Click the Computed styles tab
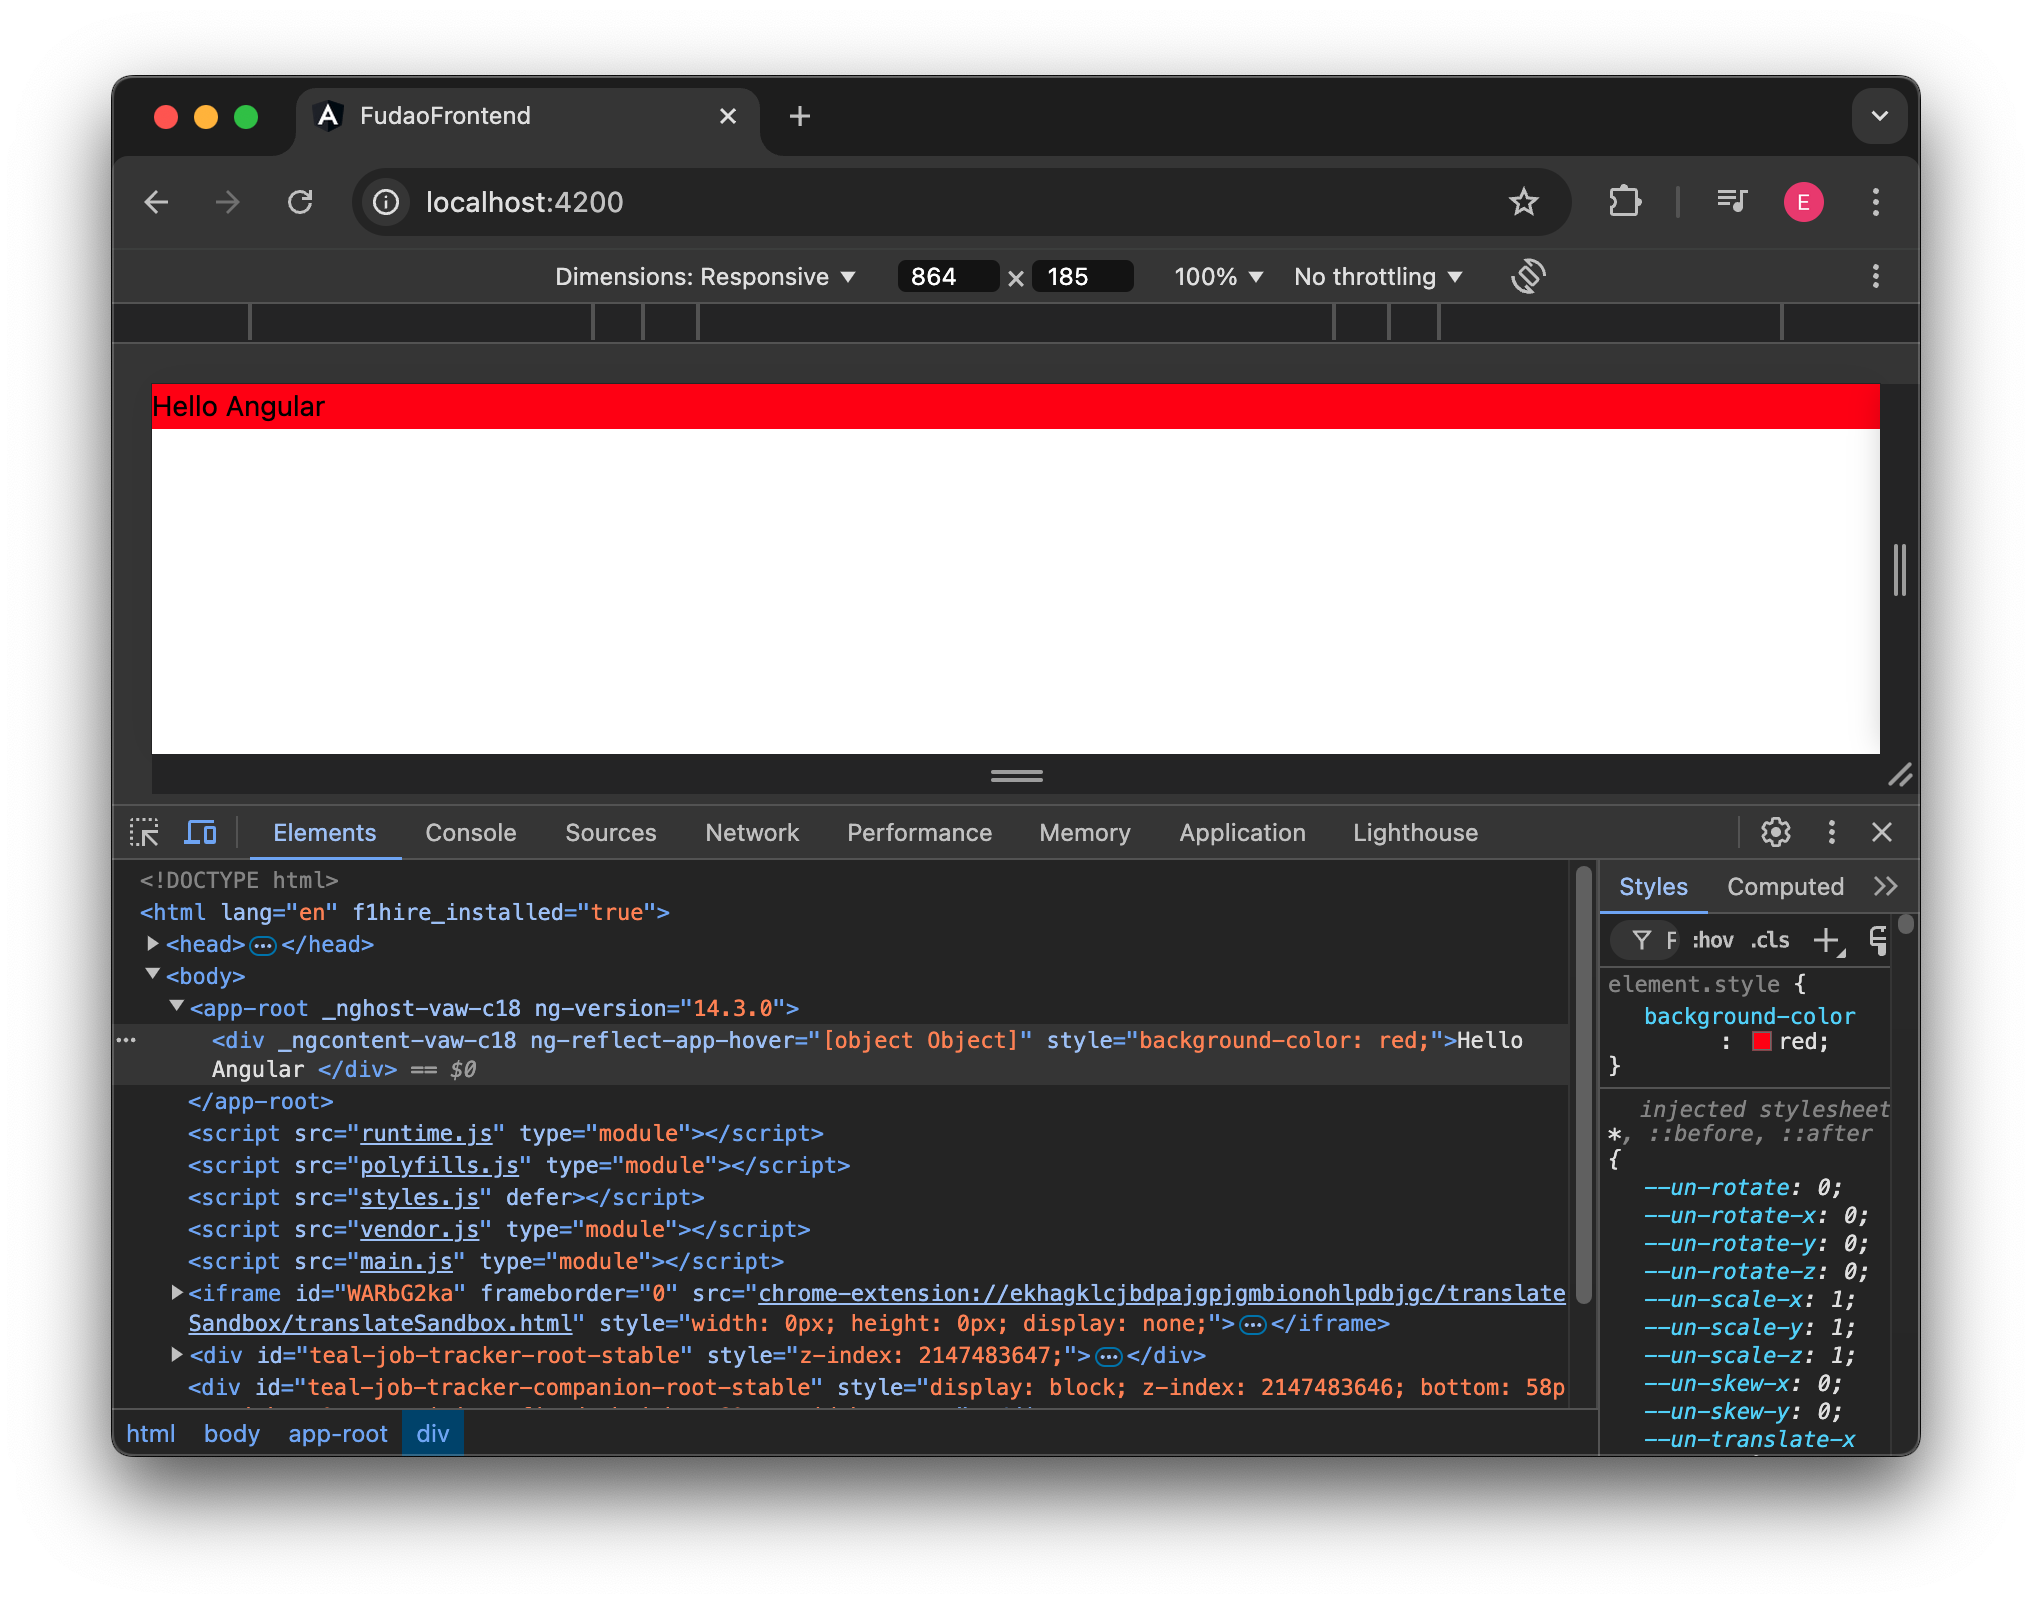2032x1604 pixels. (1786, 887)
